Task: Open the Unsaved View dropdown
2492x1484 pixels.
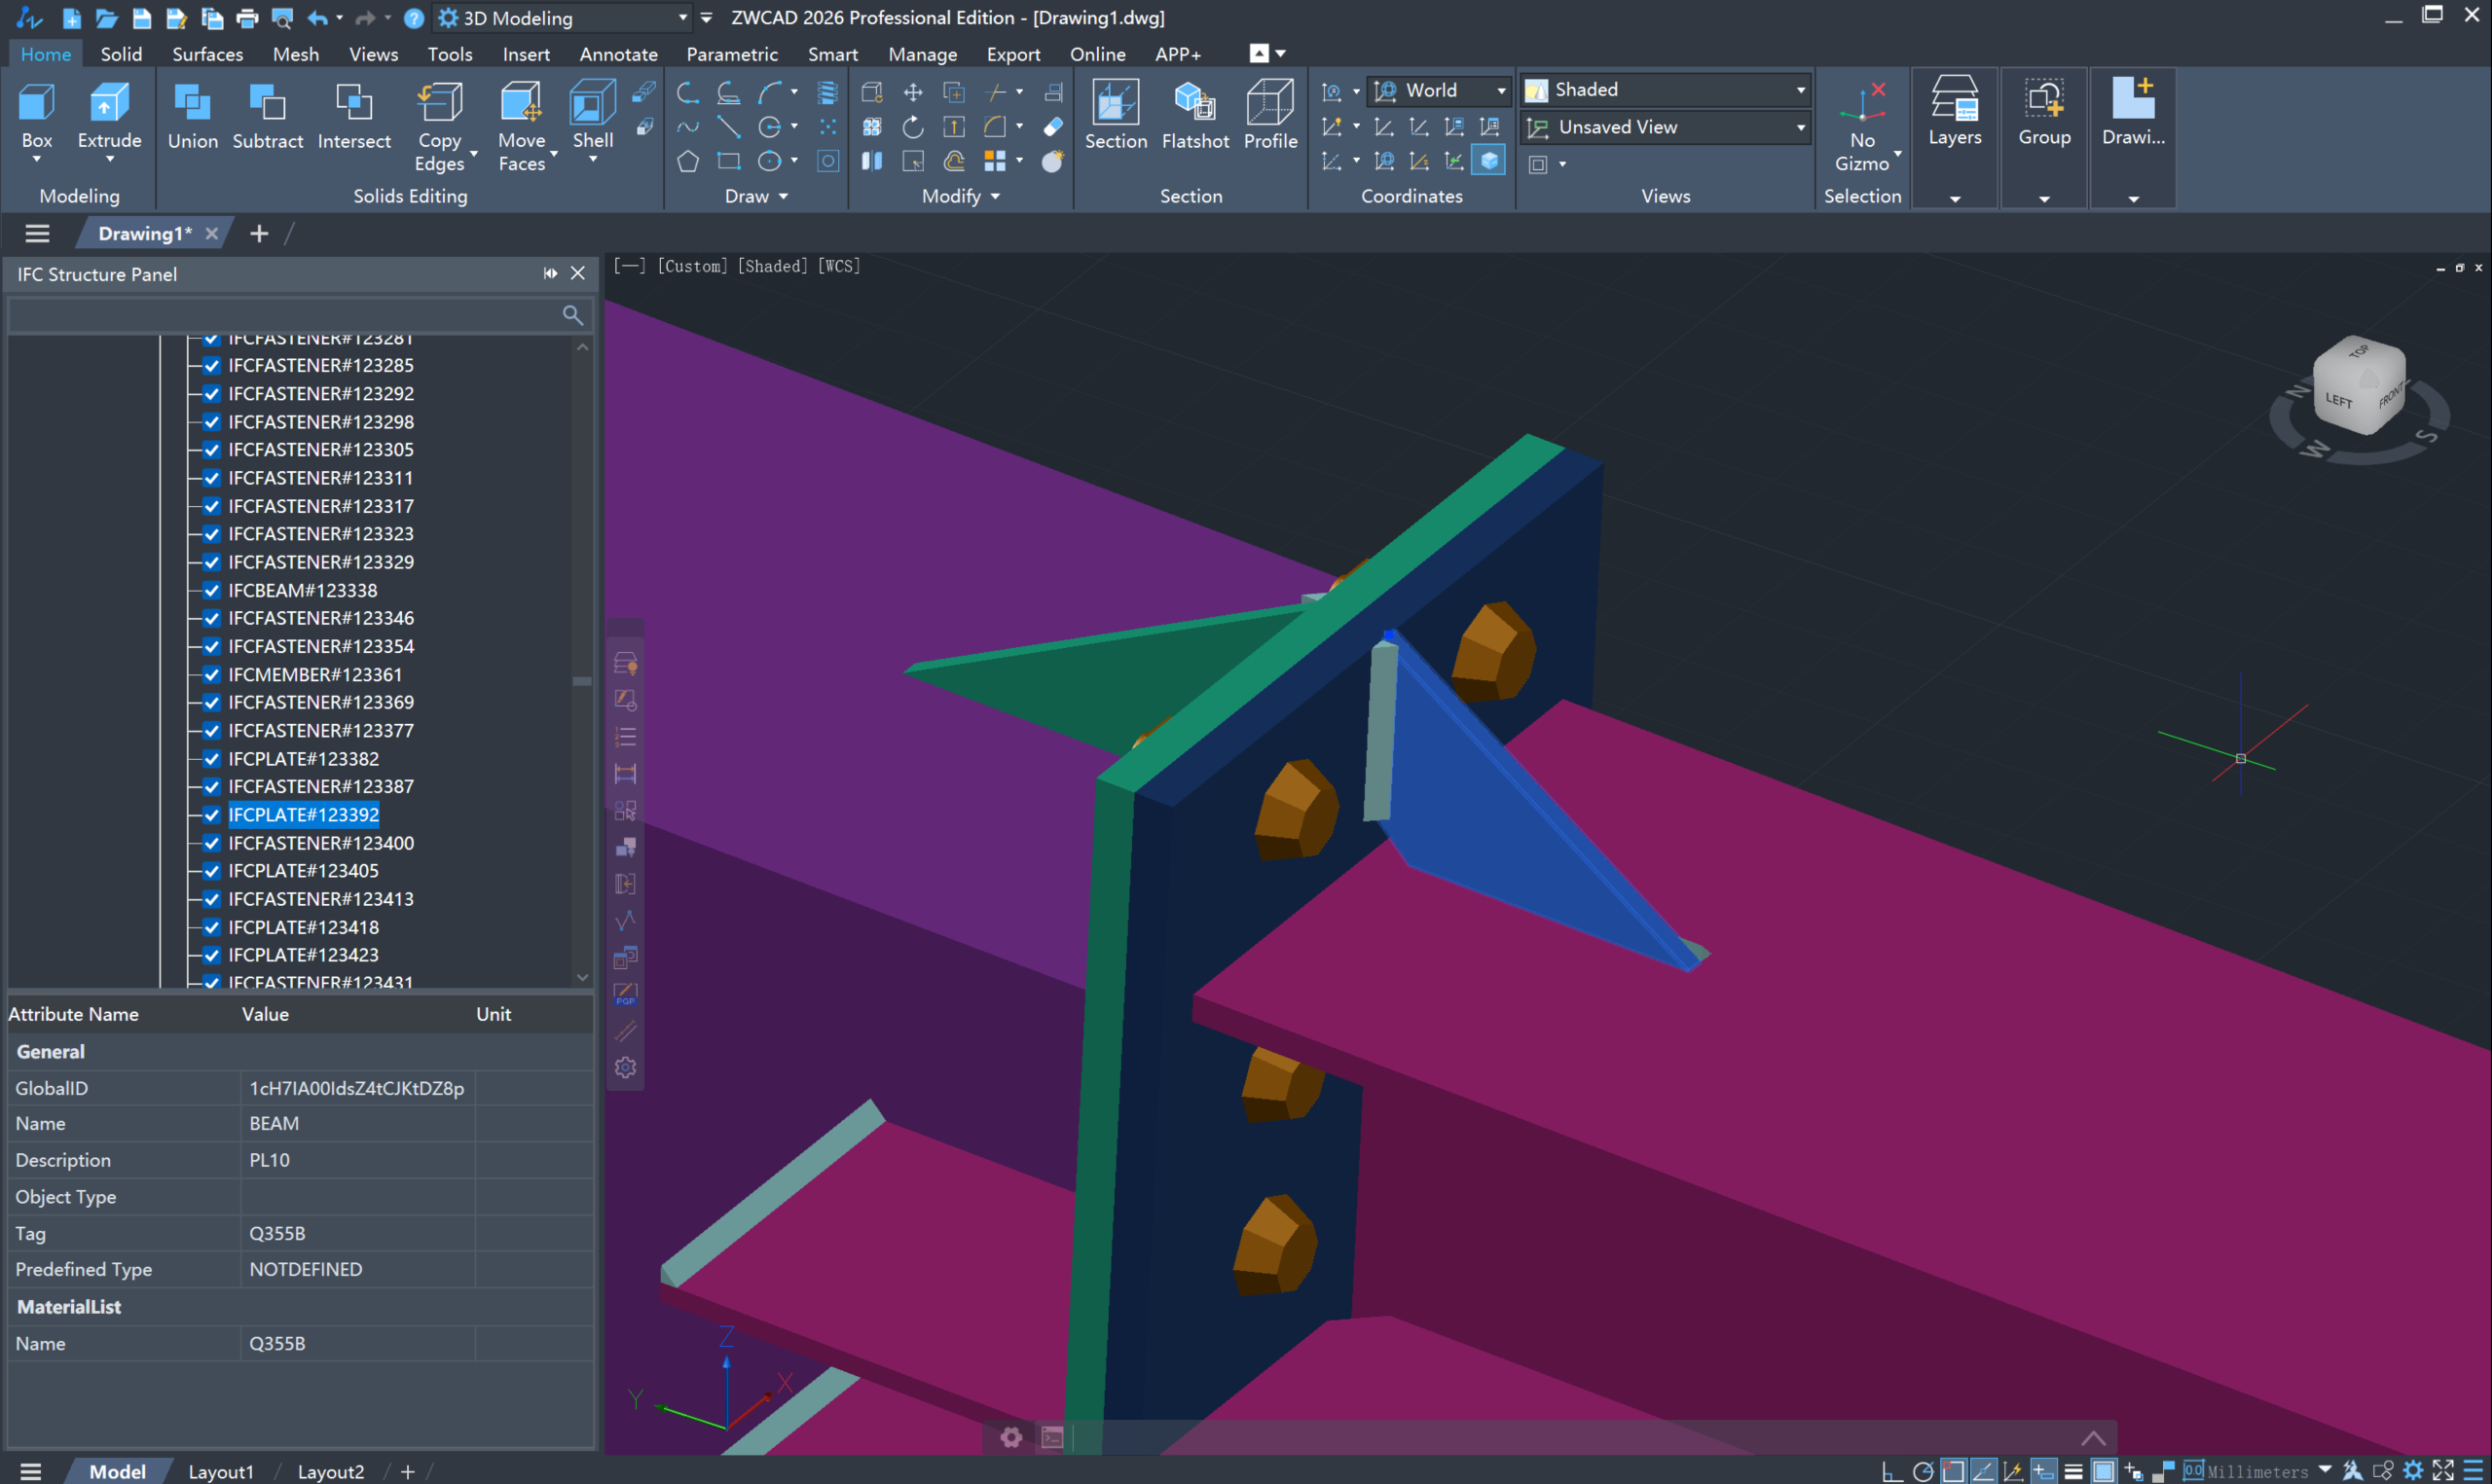Action: pos(1666,127)
